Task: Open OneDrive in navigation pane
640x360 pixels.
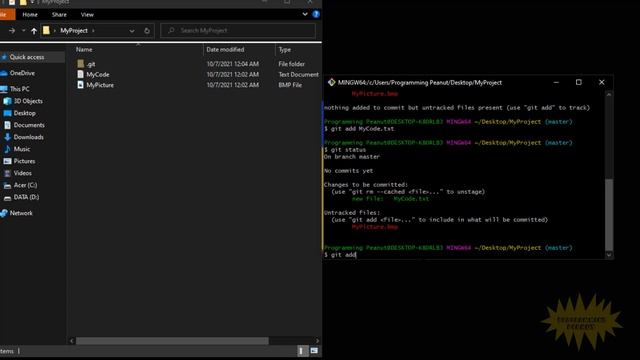Action: pyautogui.click(x=22, y=73)
